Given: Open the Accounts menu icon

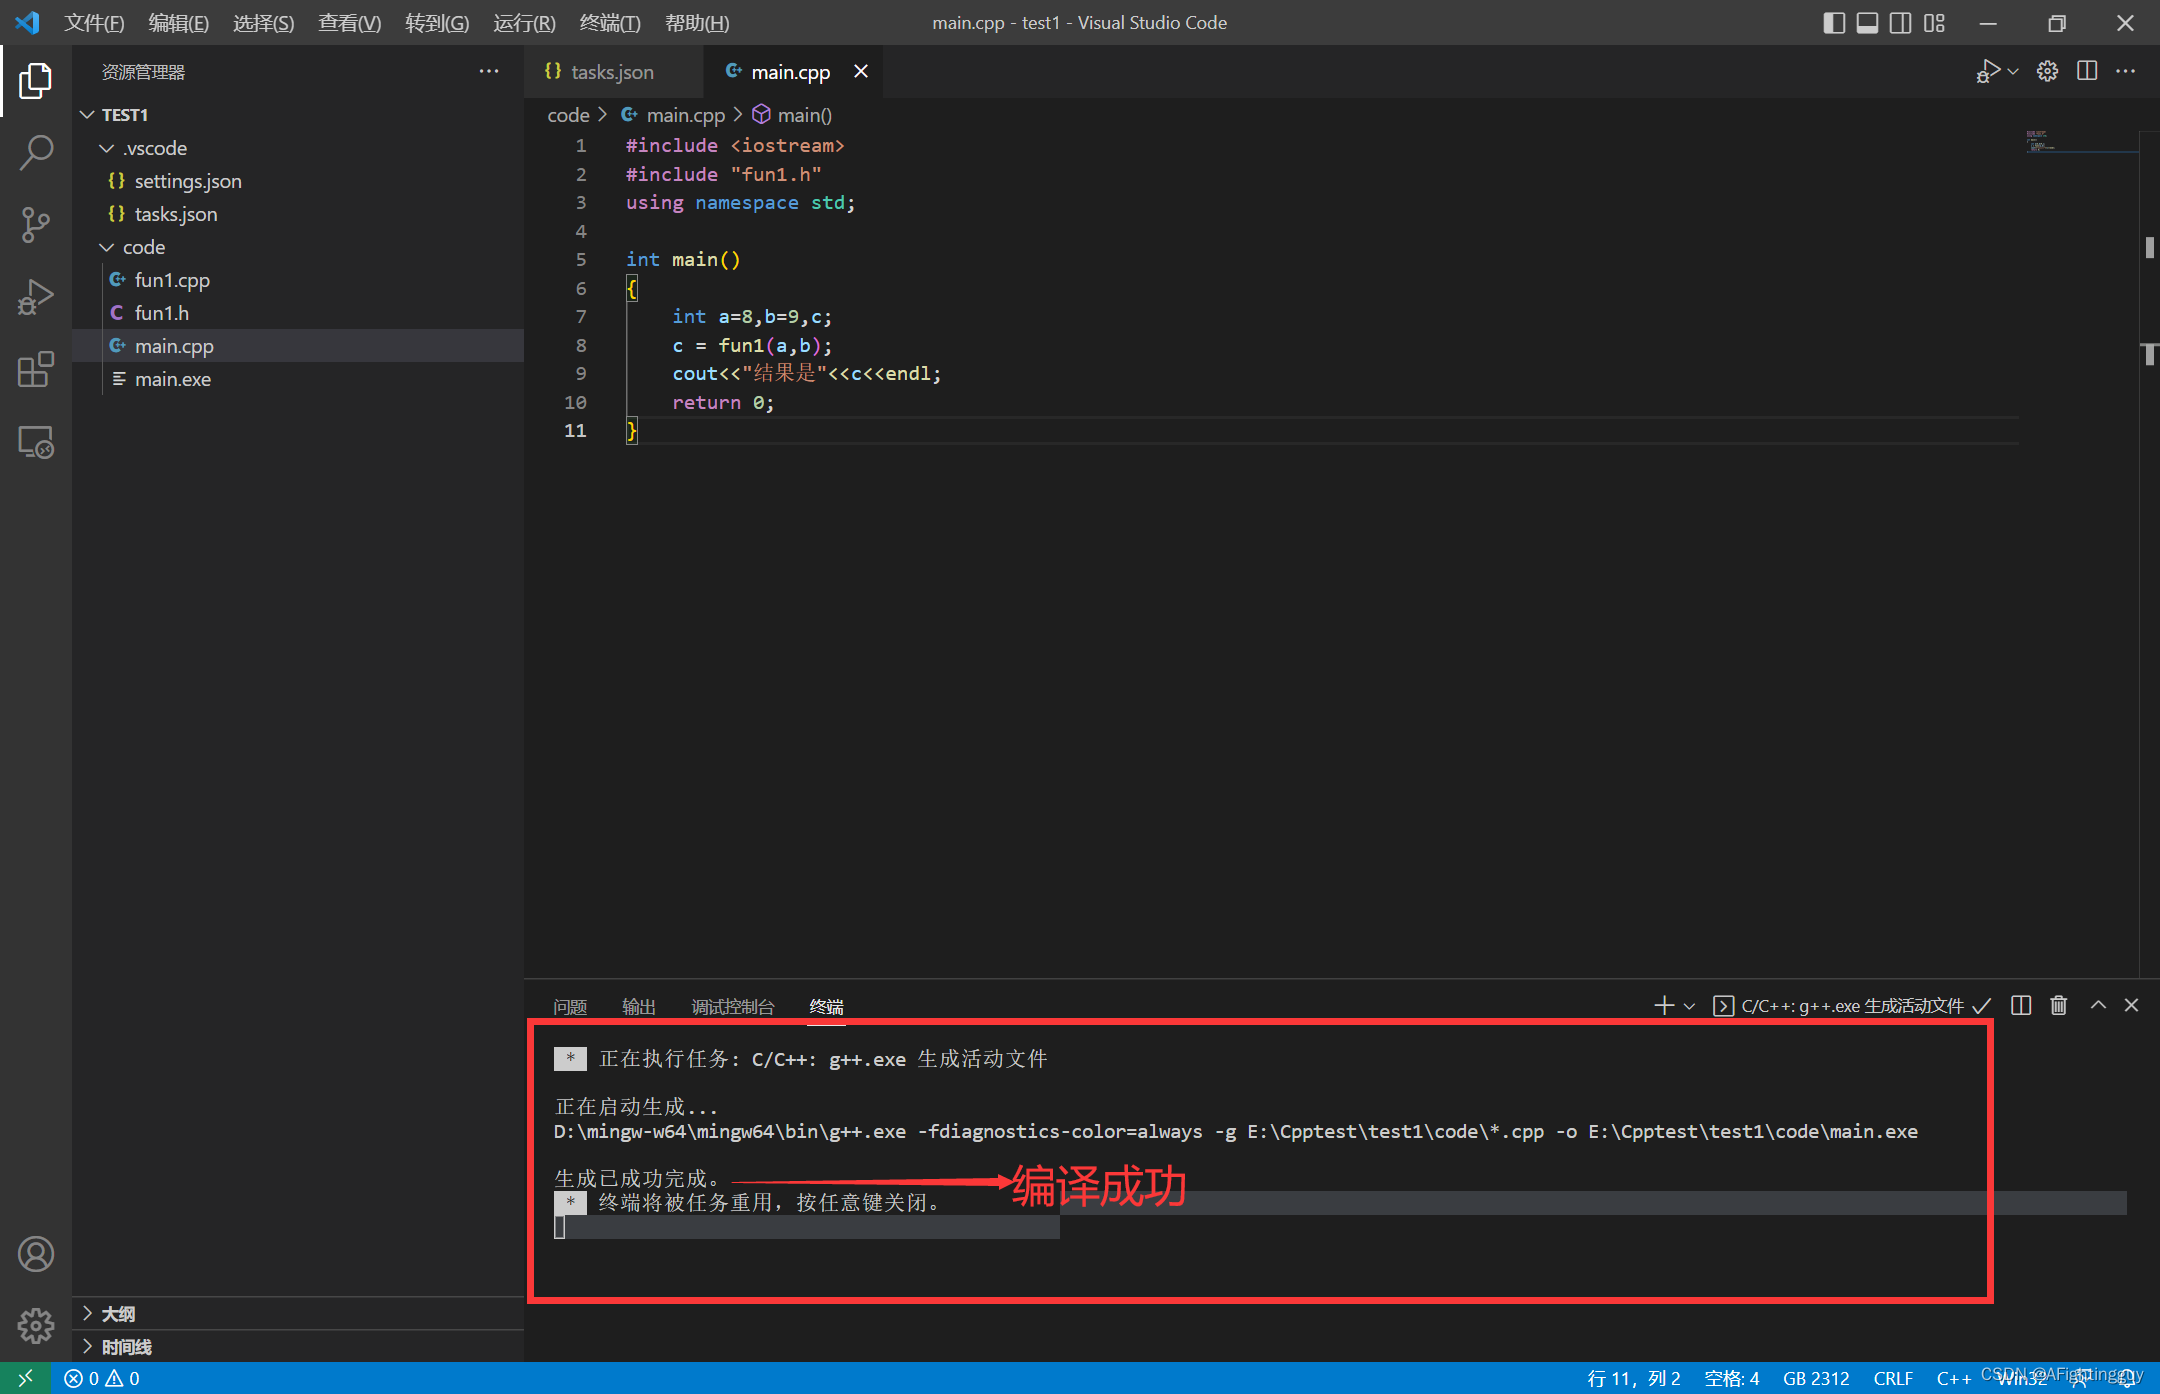Looking at the screenshot, I should coord(36,1254).
